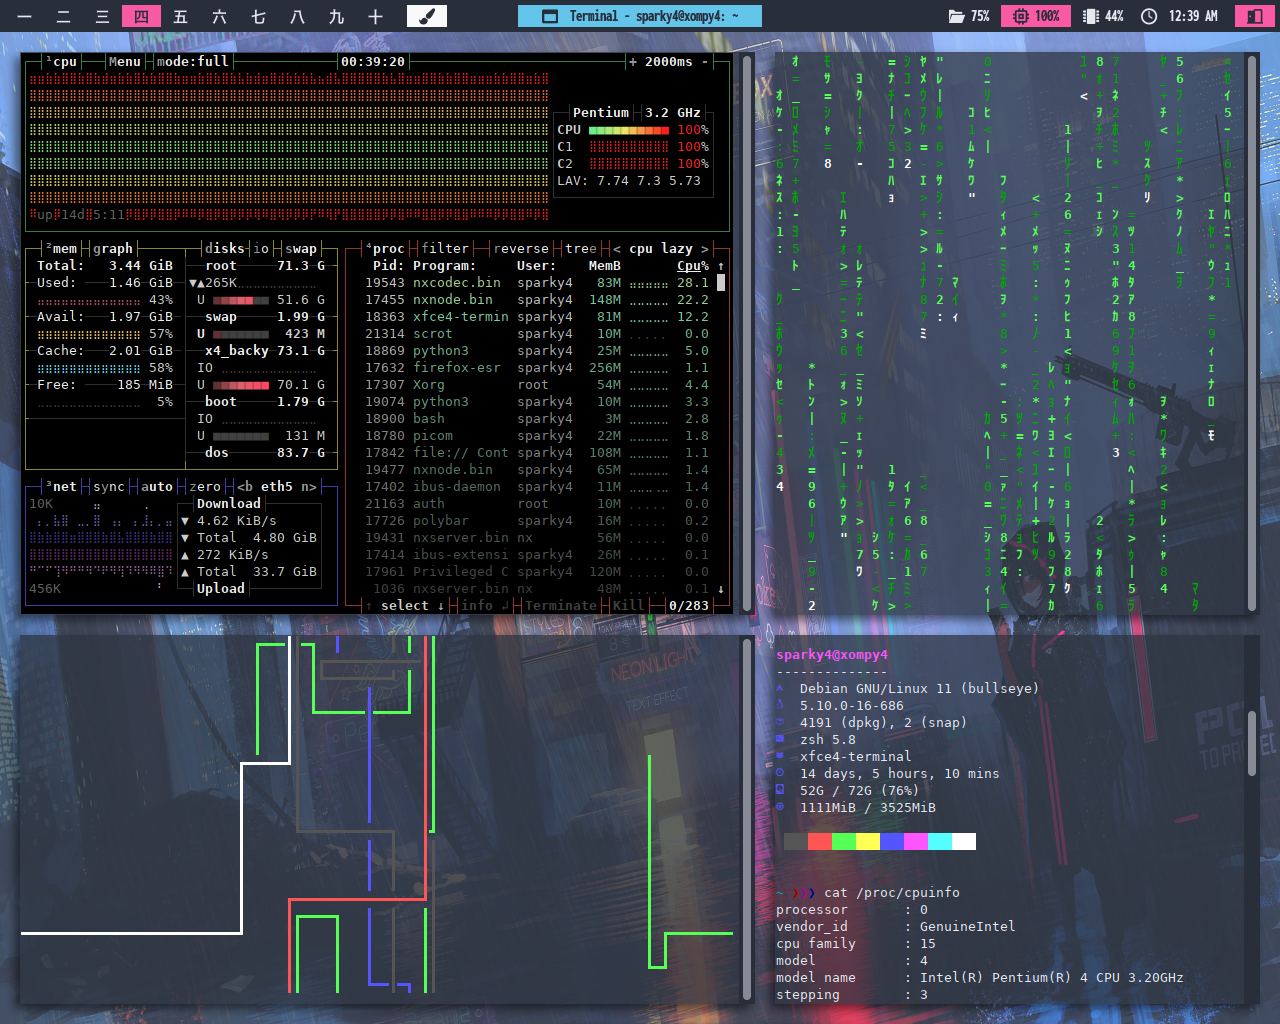Change the mode:full view preset
This screenshot has height=1024, width=1280.
tap(192, 62)
